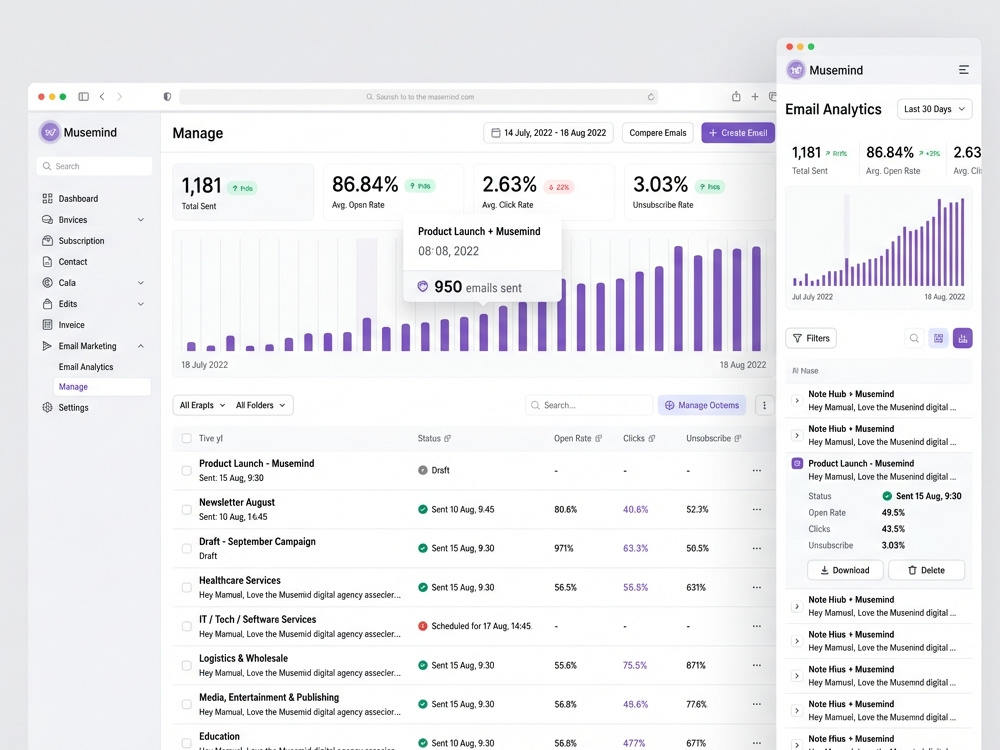Click Download button for Product Launch email

click(845, 570)
